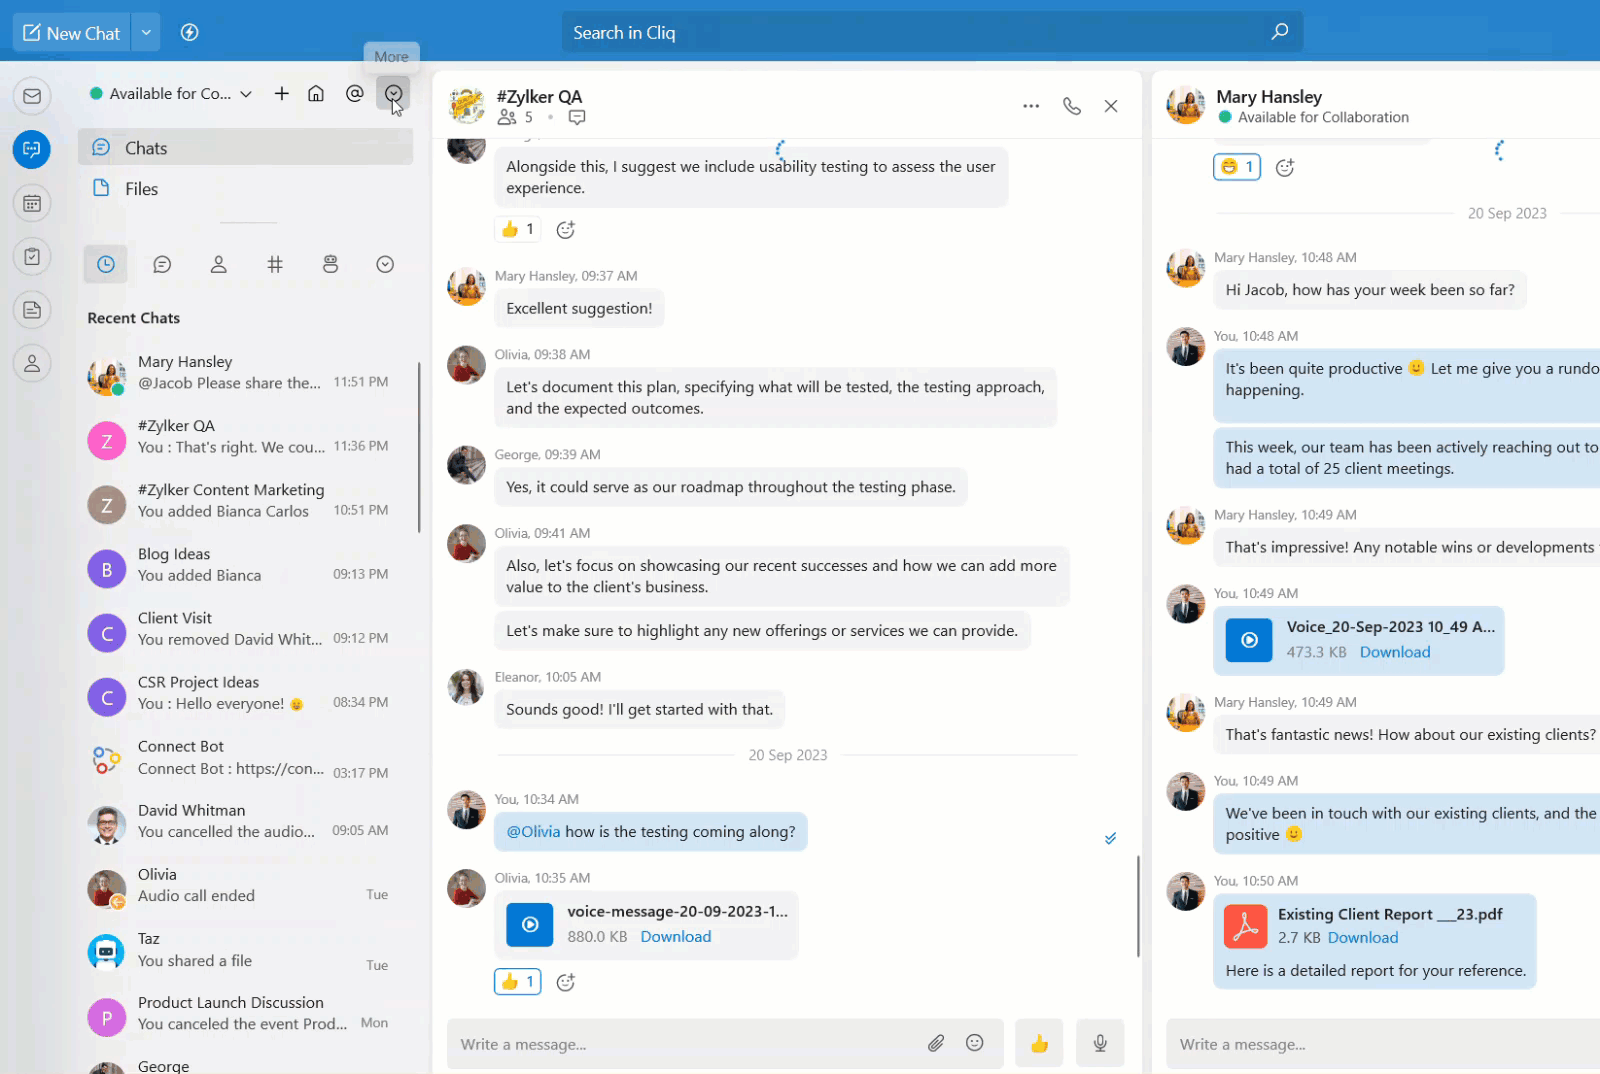Screen dimensions: 1600x1074
Task: Add reaction to usability testing message
Action: (566, 230)
